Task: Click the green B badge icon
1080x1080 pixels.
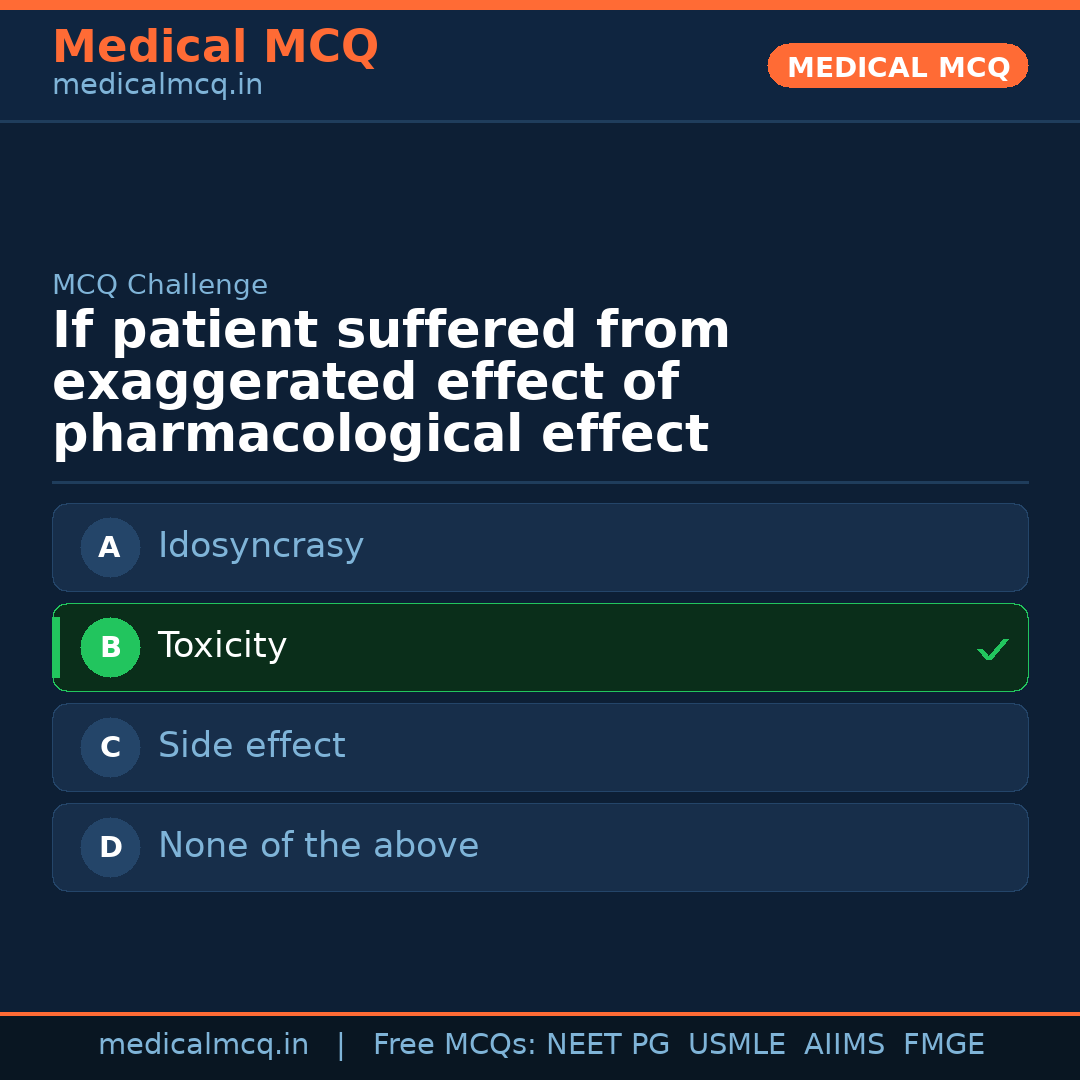Action: (x=110, y=647)
